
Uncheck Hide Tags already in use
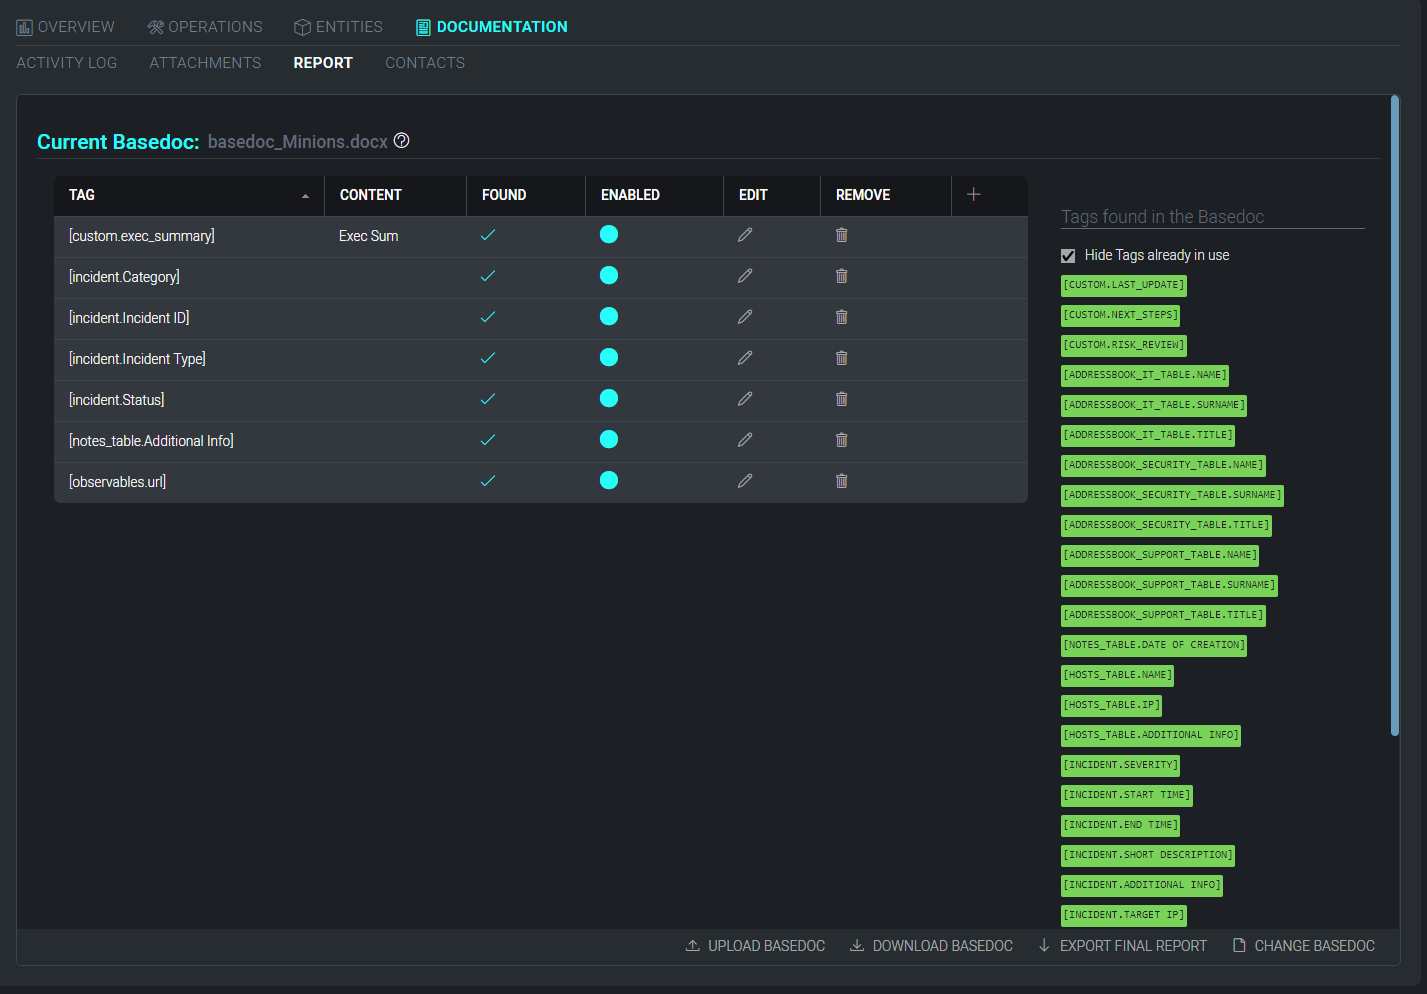(x=1068, y=256)
